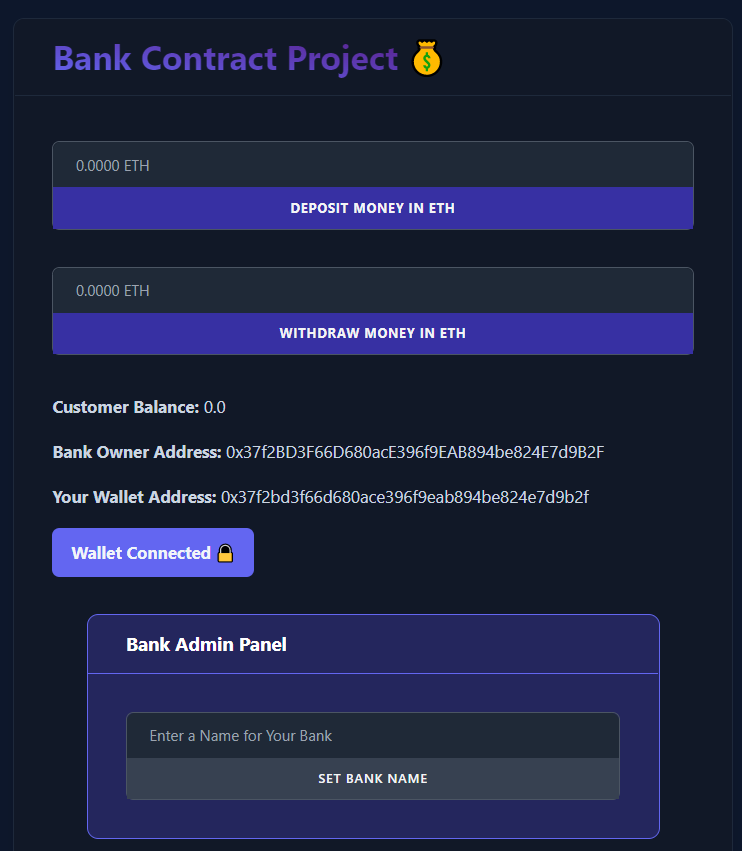Click the lock icon on Wallet Connected button

[223, 552]
